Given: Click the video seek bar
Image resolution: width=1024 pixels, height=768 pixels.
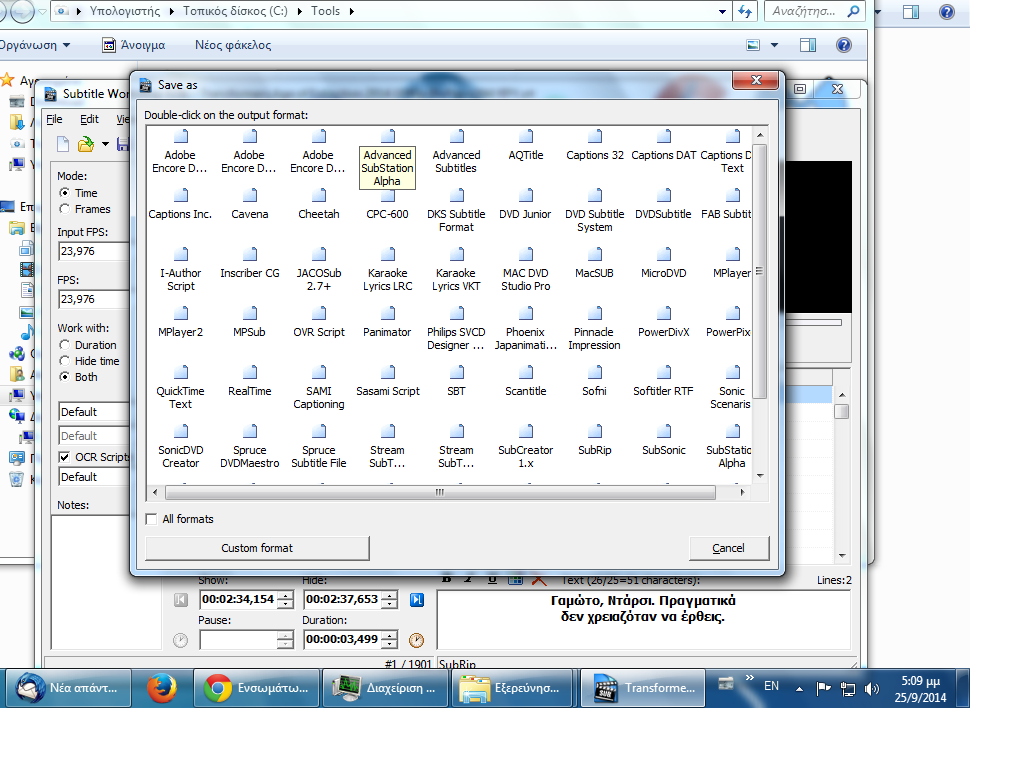Looking at the screenshot, I should pyautogui.click(x=814, y=322).
